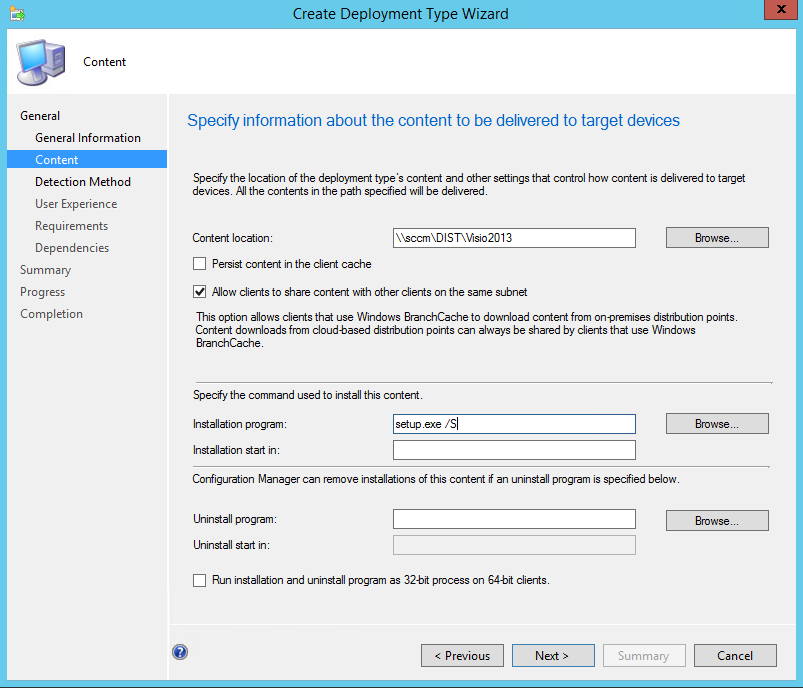Click the computer icon beside Content header

click(41, 62)
